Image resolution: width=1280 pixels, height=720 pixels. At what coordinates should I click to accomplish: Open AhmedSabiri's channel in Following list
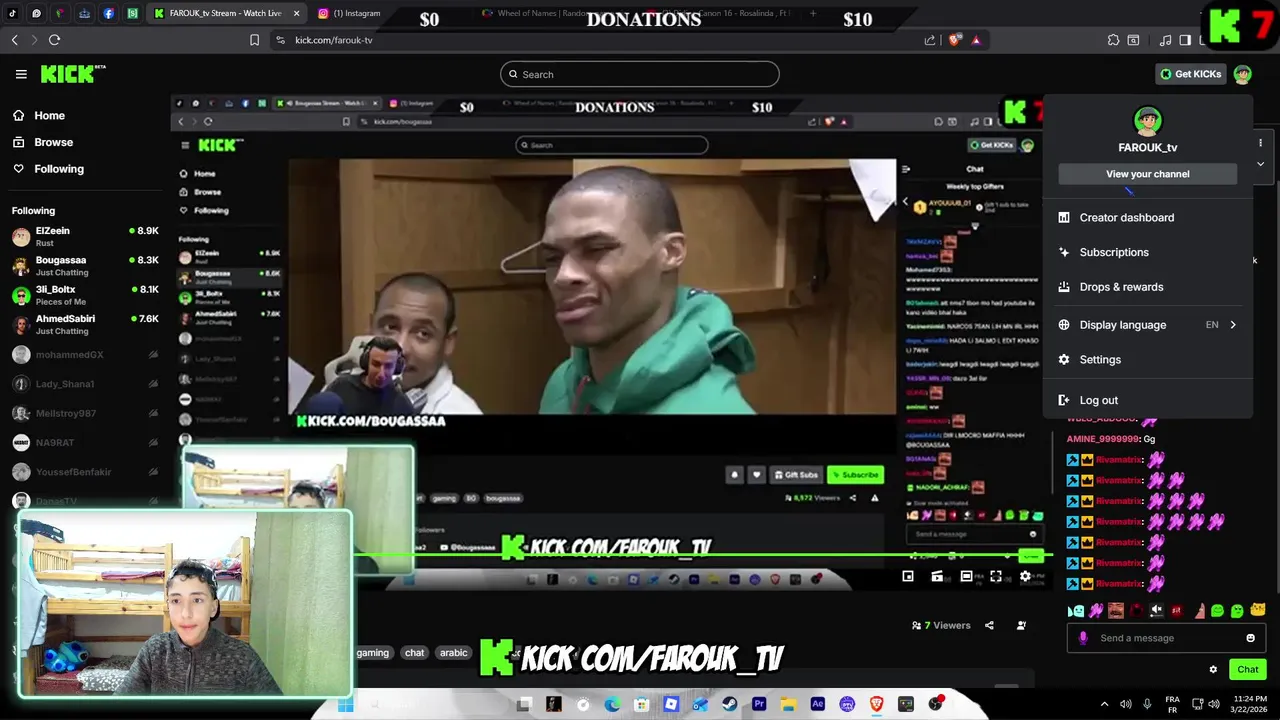point(85,324)
